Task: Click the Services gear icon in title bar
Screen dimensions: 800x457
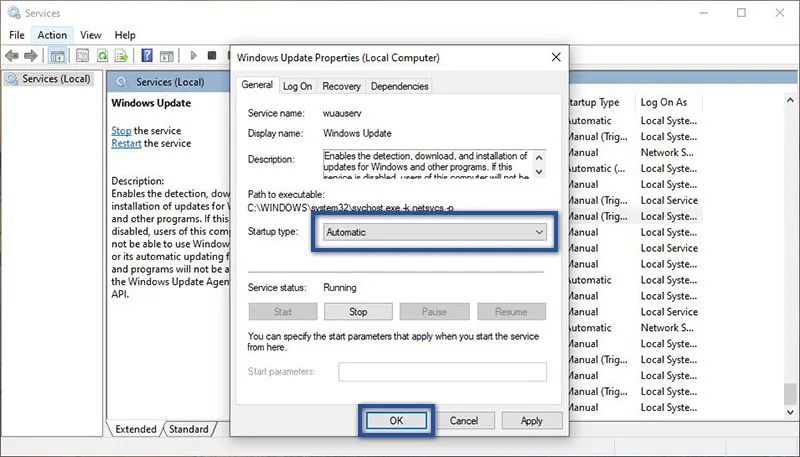Action: 14,13
